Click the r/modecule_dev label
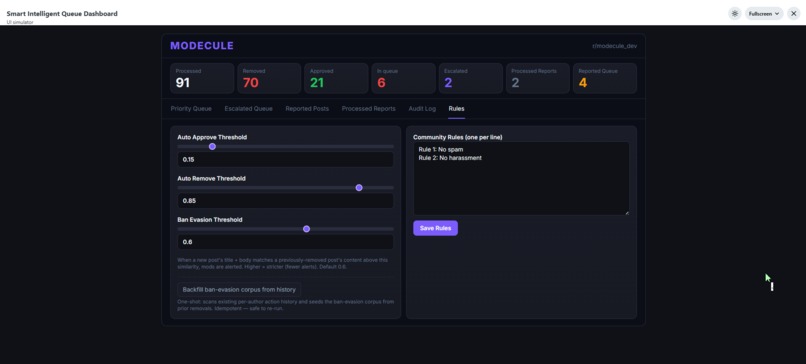The image size is (806, 364). (x=615, y=46)
